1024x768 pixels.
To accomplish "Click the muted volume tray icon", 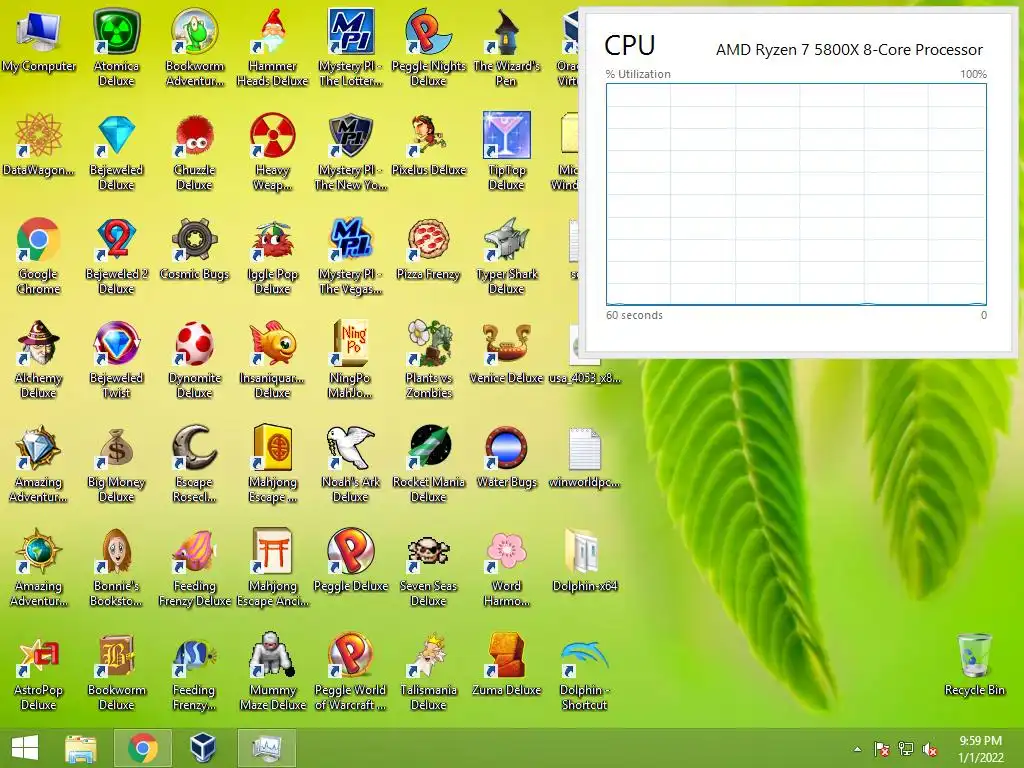I will 930,750.
